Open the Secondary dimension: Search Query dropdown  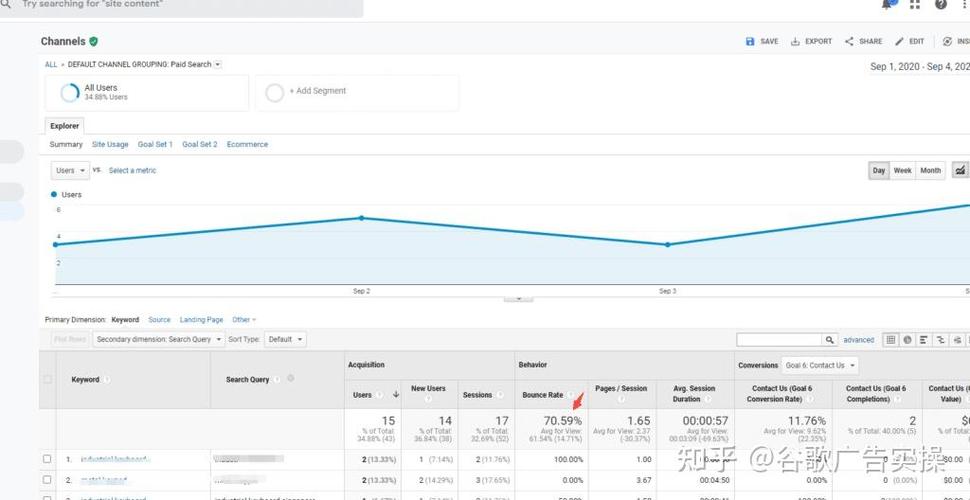coord(158,339)
